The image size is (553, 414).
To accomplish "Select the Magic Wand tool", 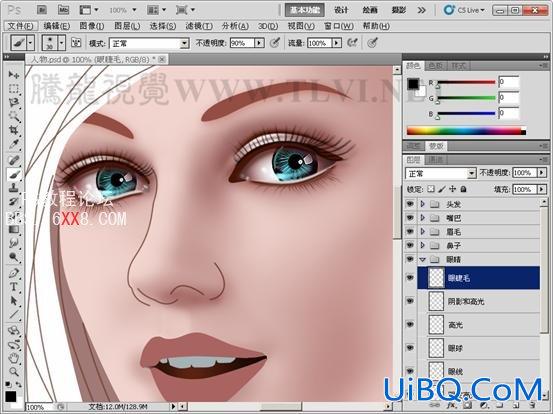I will [x=14, y=116].
